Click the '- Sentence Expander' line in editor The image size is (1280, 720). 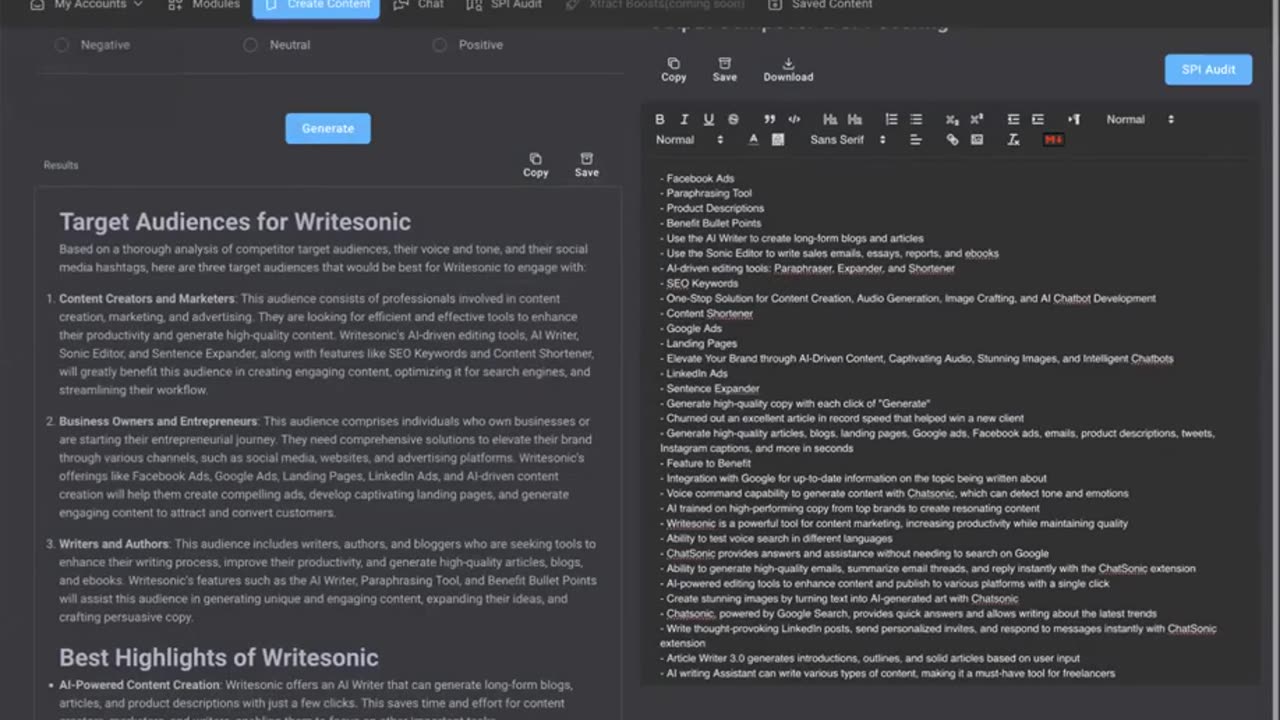(x=710, y=388)
